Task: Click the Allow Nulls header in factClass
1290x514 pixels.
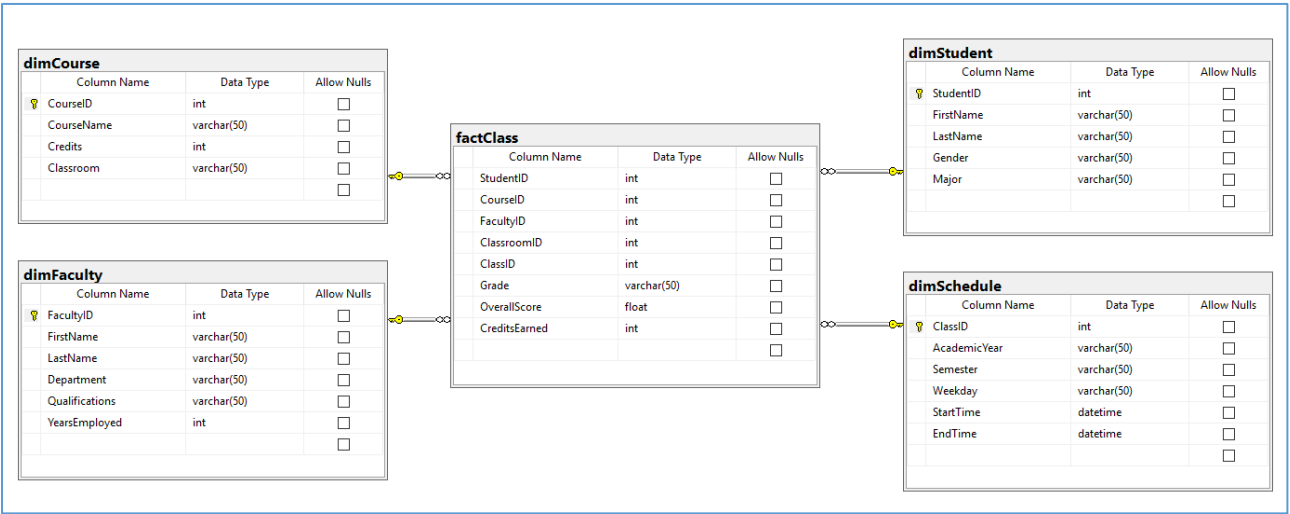Action: [775, 157]
